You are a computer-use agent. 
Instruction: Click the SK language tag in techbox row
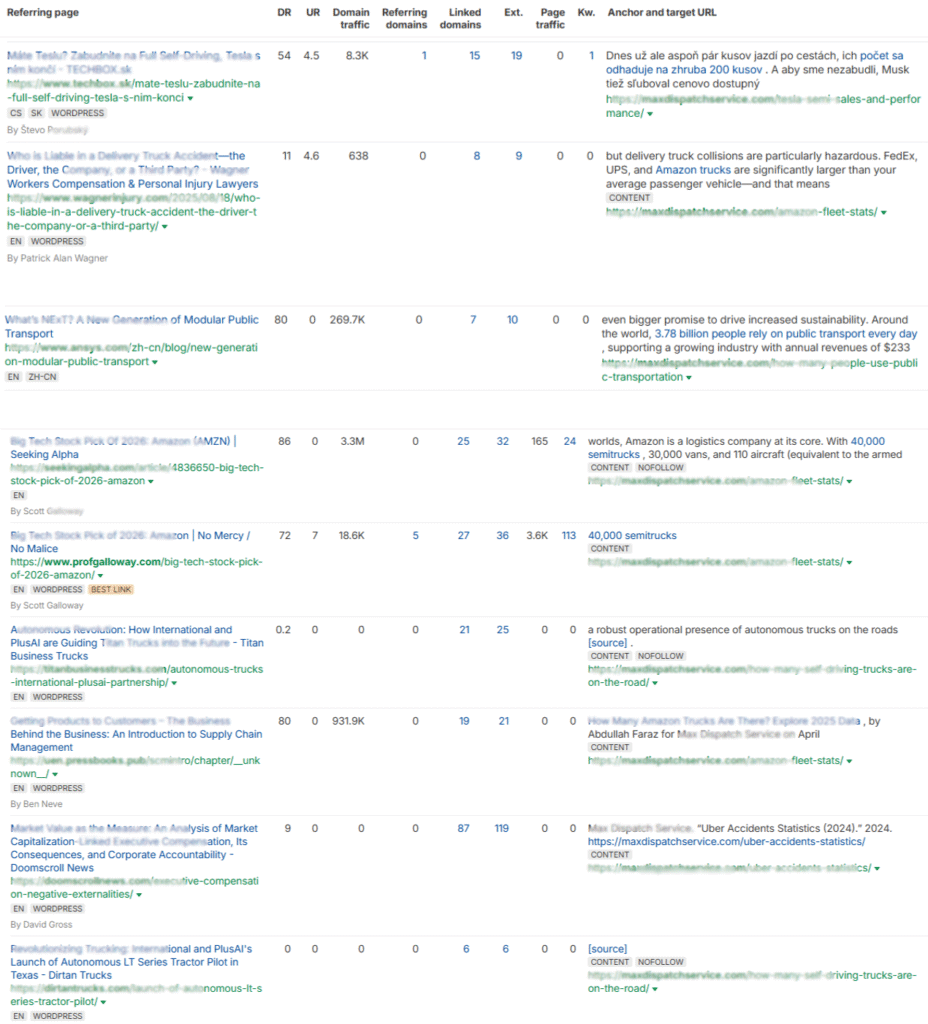tap(37, 114)
